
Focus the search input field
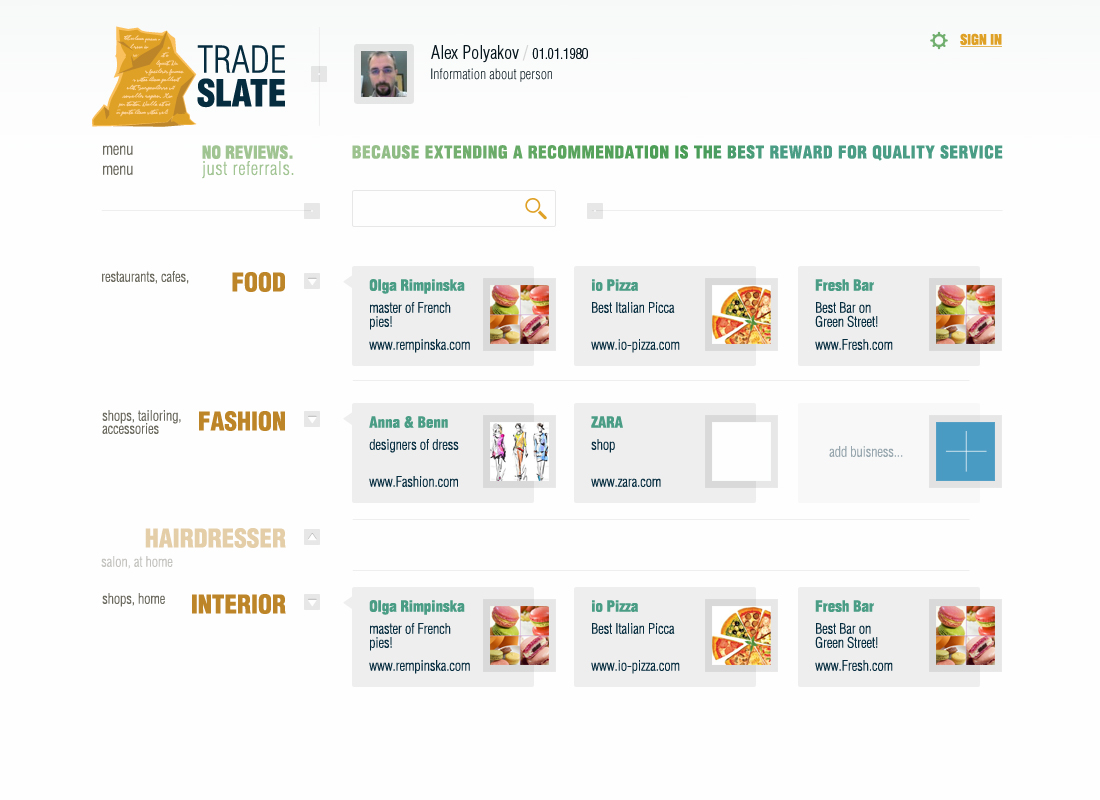pos(436,208)
